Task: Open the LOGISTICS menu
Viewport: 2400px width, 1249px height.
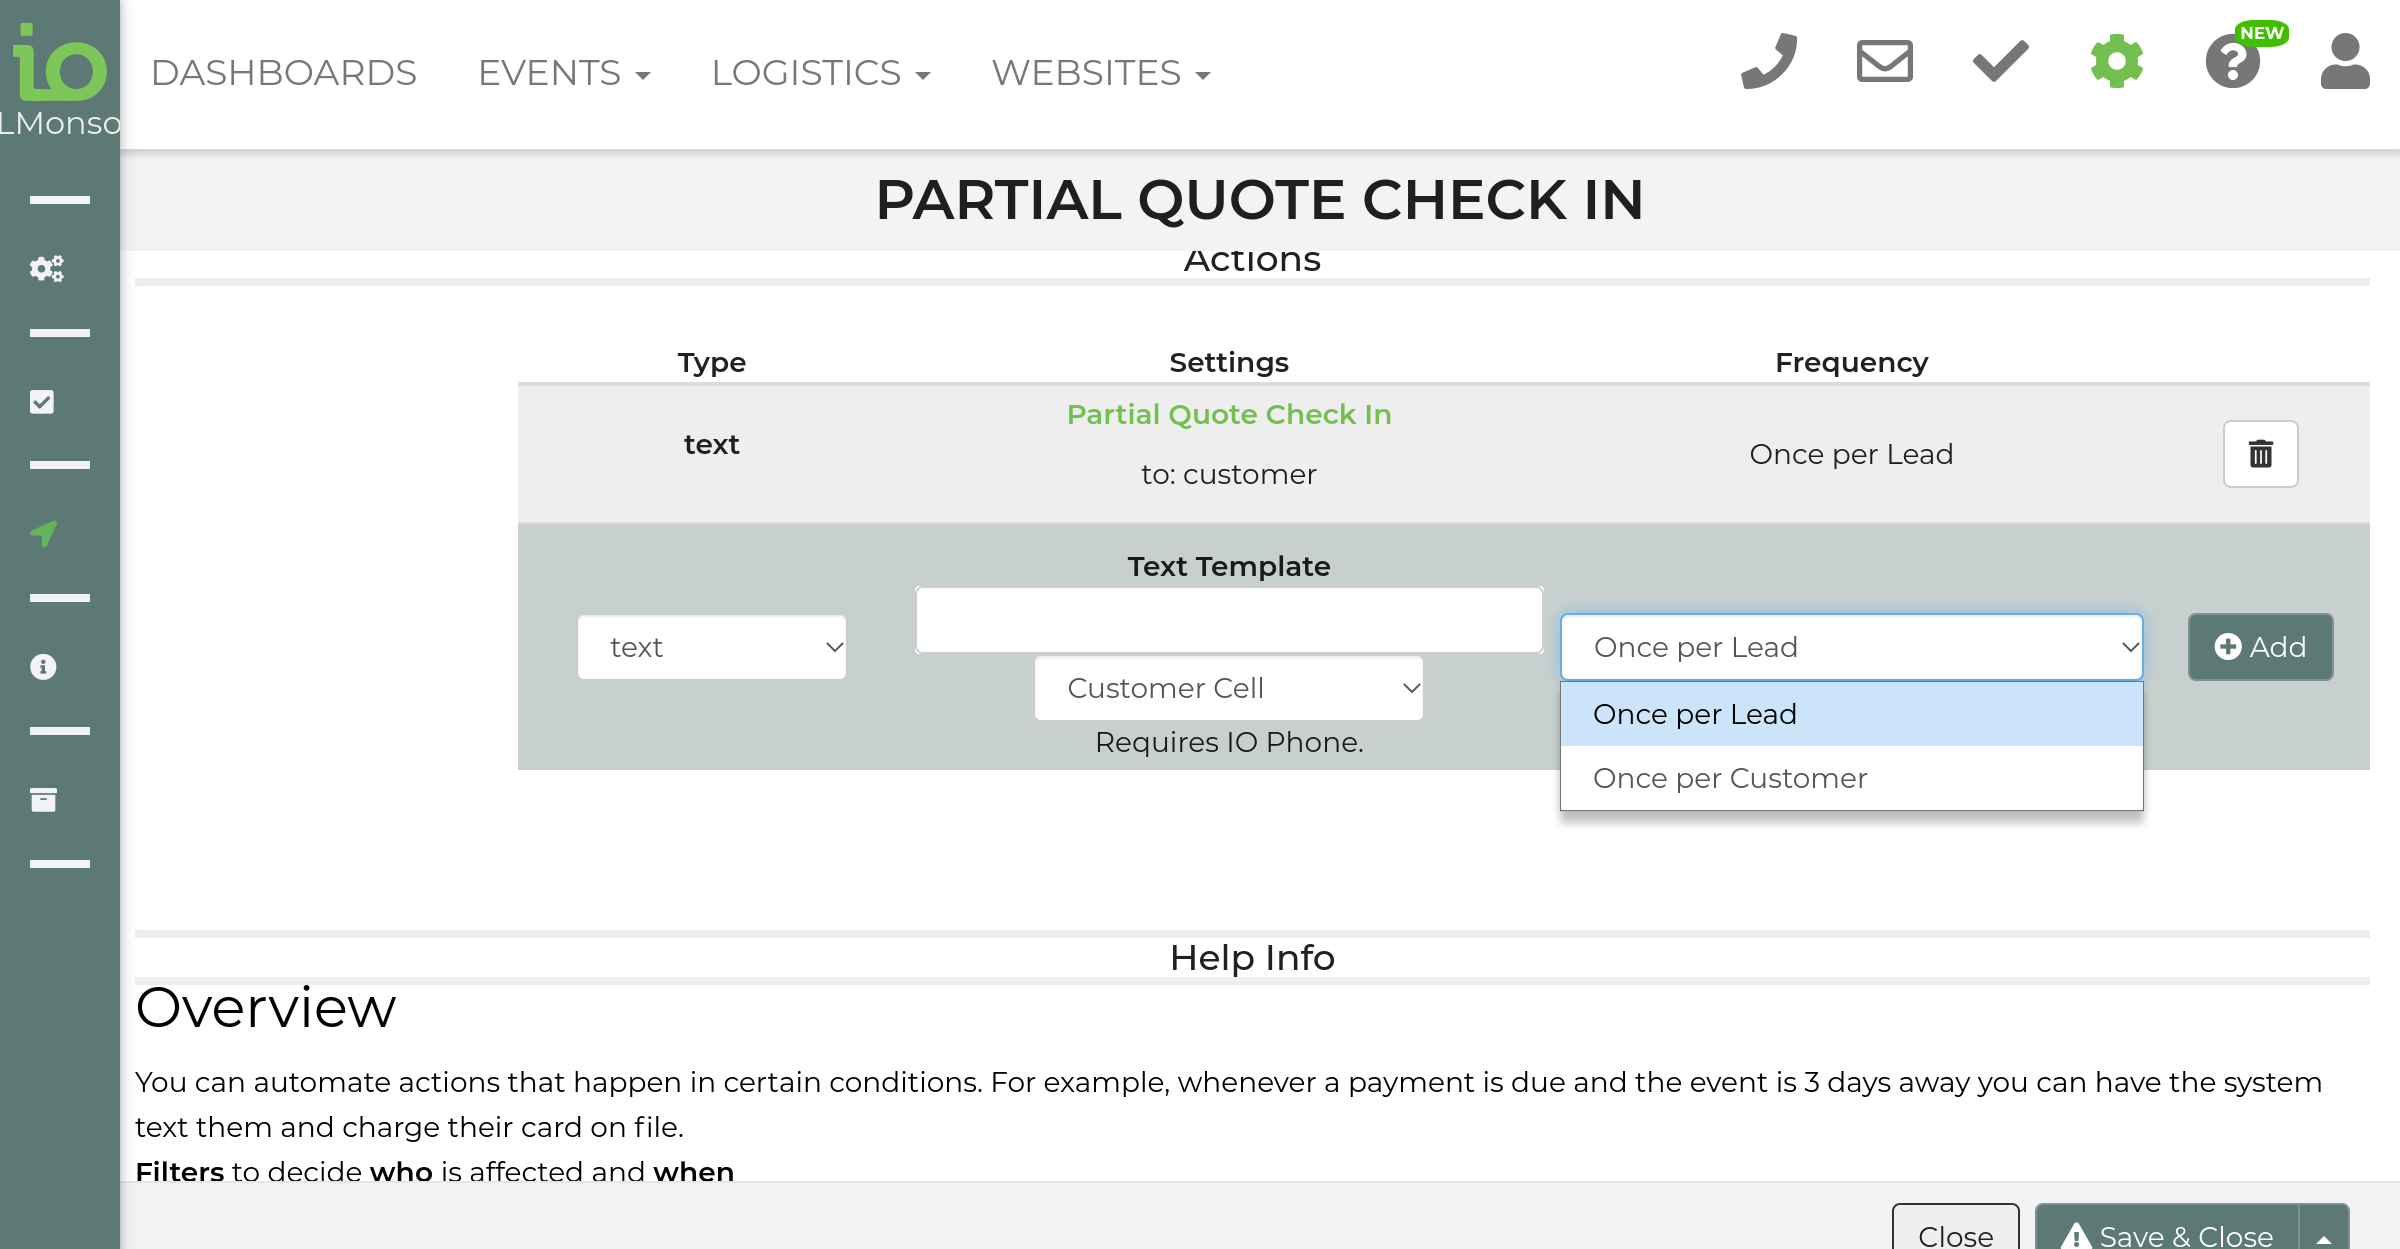Action: (x=820, y=73)
